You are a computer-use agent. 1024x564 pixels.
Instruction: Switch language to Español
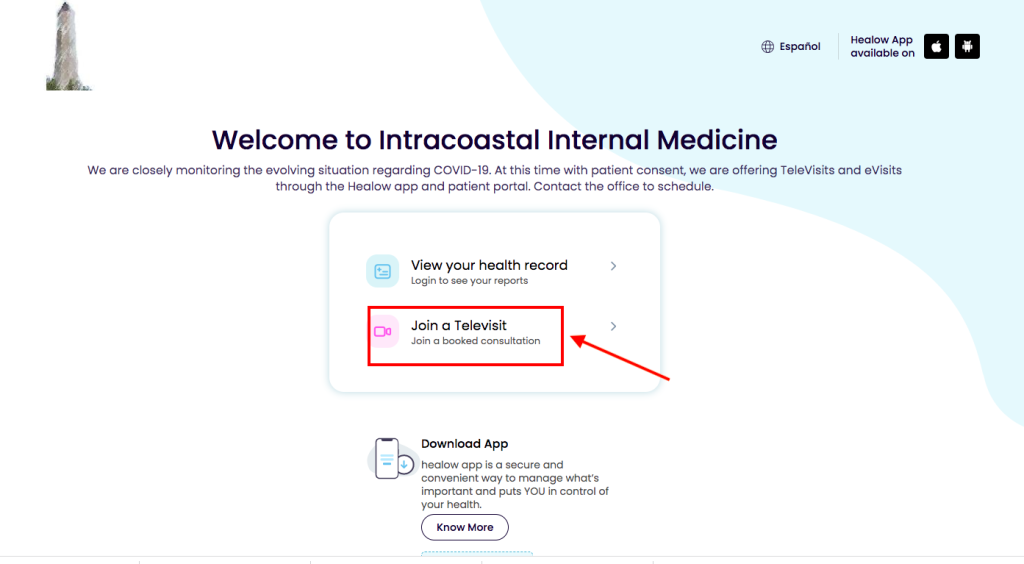point(799,46)
